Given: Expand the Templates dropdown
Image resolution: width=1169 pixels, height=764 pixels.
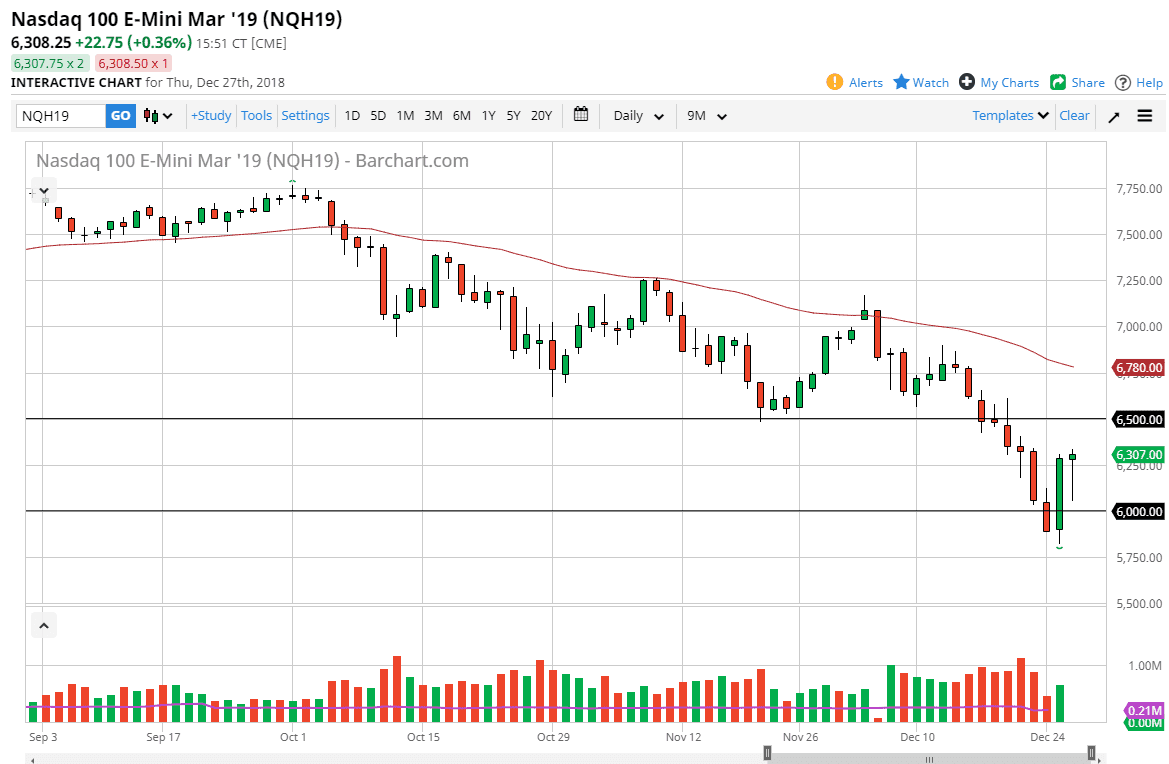Looking at the screenshot, I should pyautogui.click(x=1009, y=115).
